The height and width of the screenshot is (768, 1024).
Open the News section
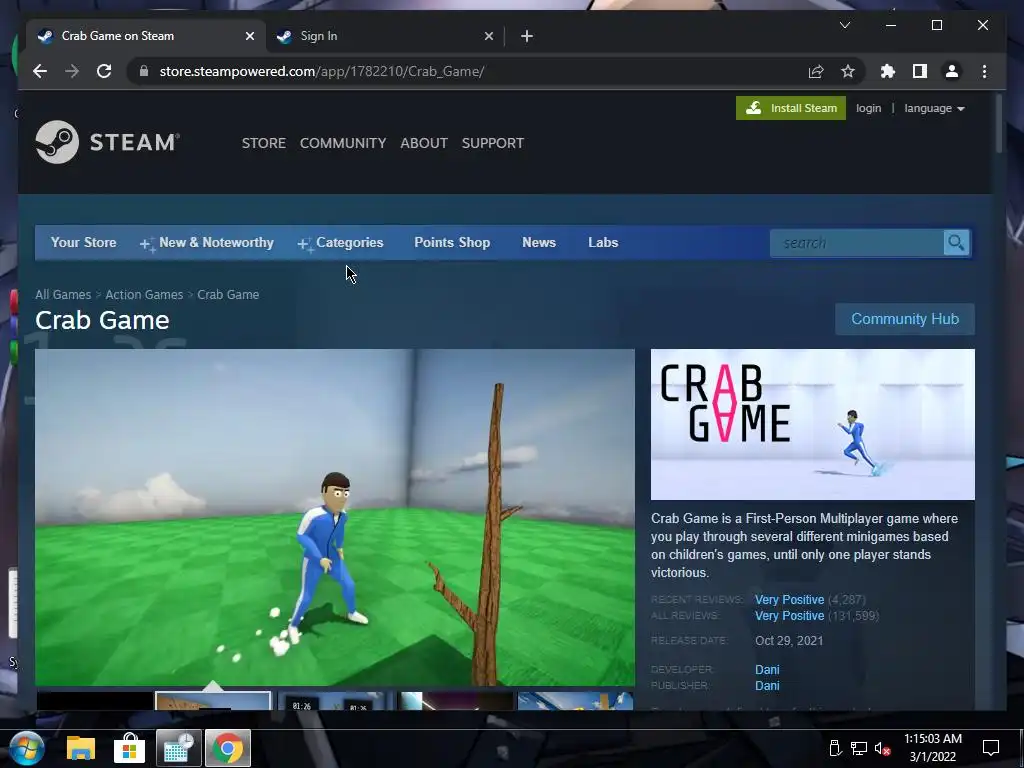(539, 242)
